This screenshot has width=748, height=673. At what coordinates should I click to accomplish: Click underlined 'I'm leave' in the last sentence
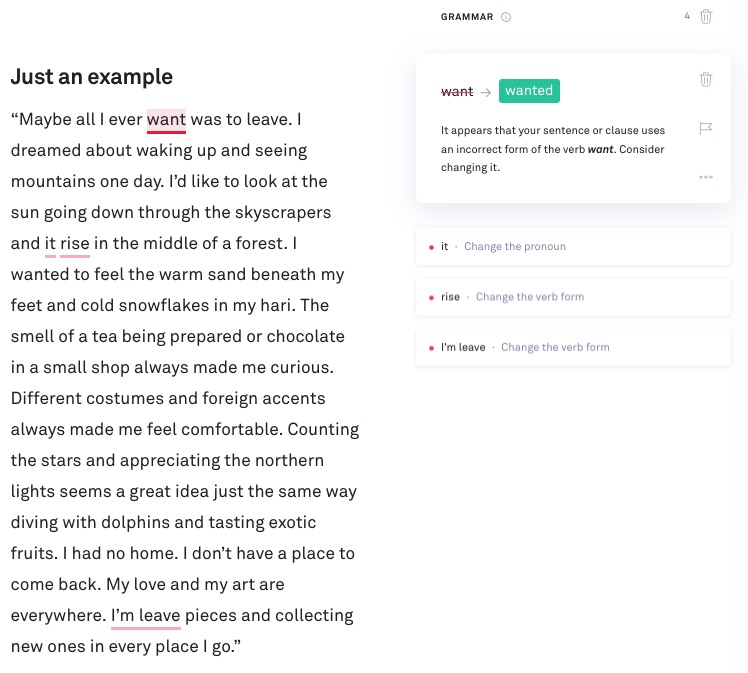(146, 615)
